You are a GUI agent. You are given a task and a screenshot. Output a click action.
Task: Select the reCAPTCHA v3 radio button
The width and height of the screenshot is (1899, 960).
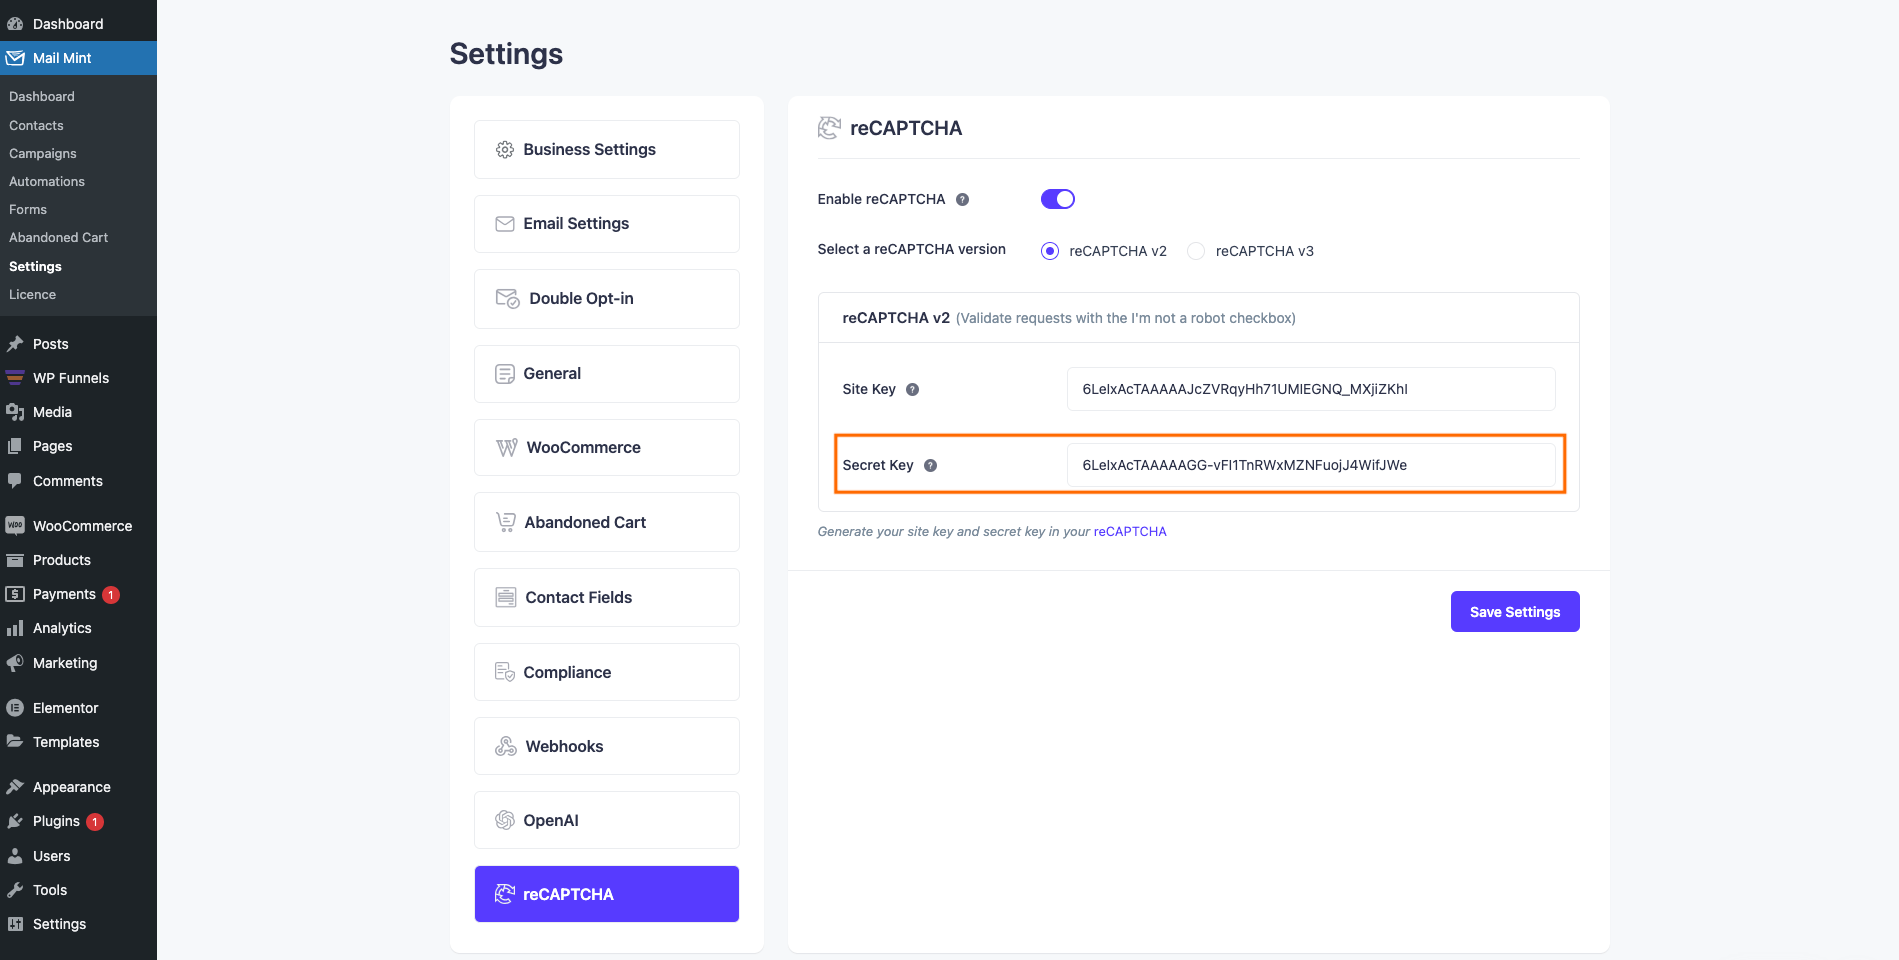(x=1196, y=251)
